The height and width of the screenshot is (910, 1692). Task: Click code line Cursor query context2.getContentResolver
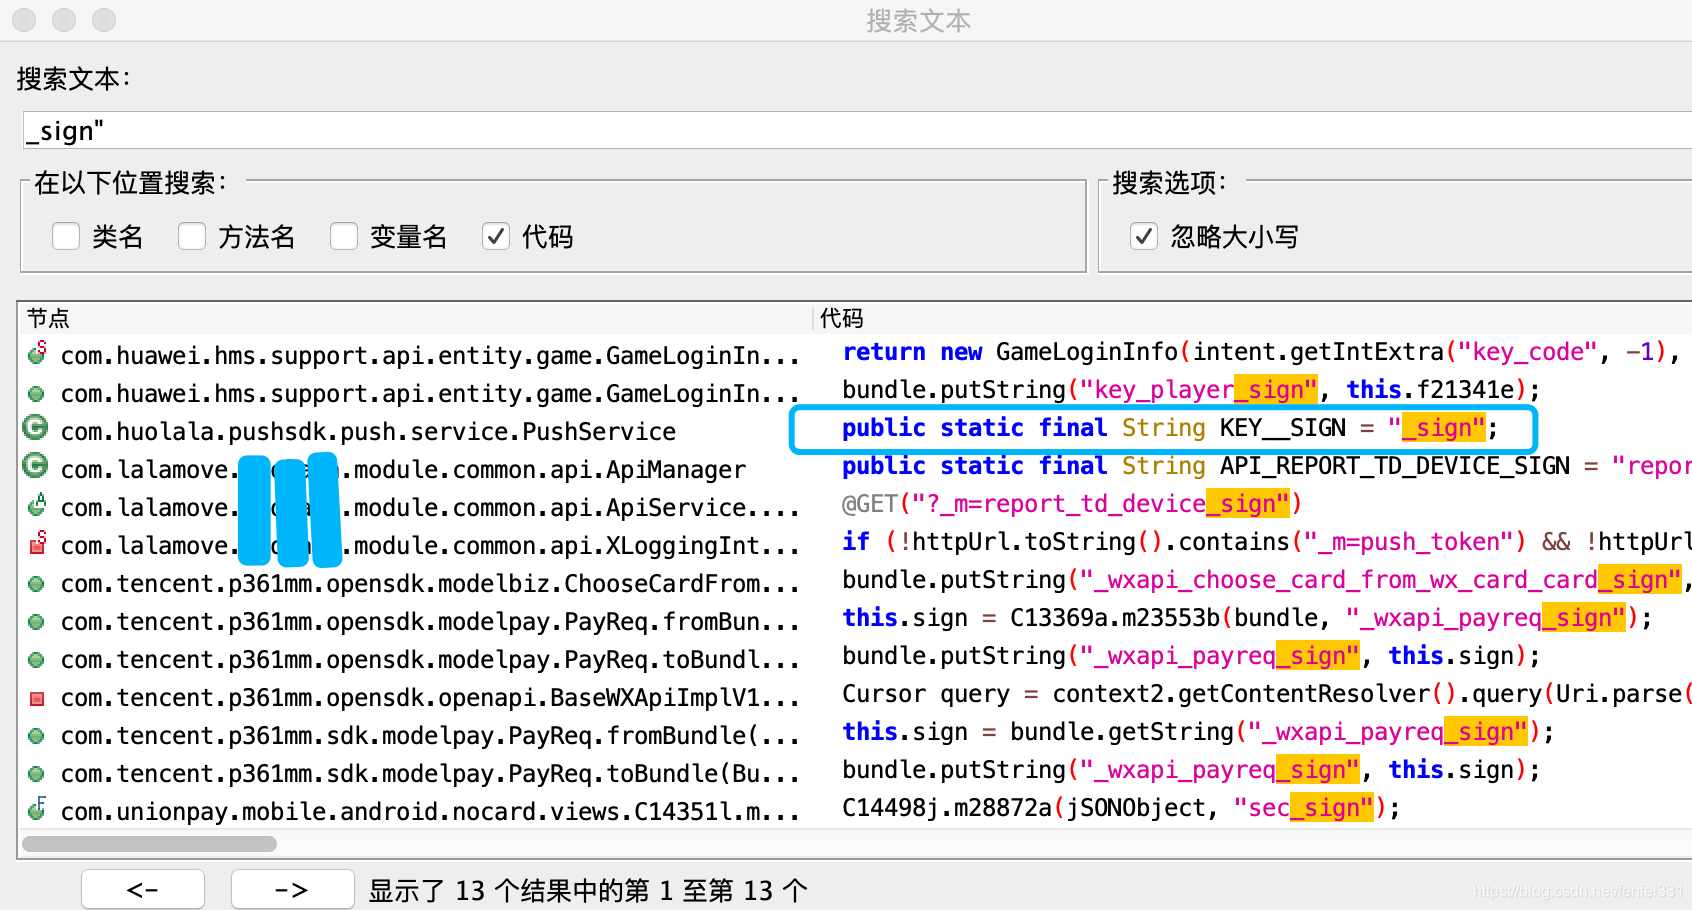pos(1266,694)
